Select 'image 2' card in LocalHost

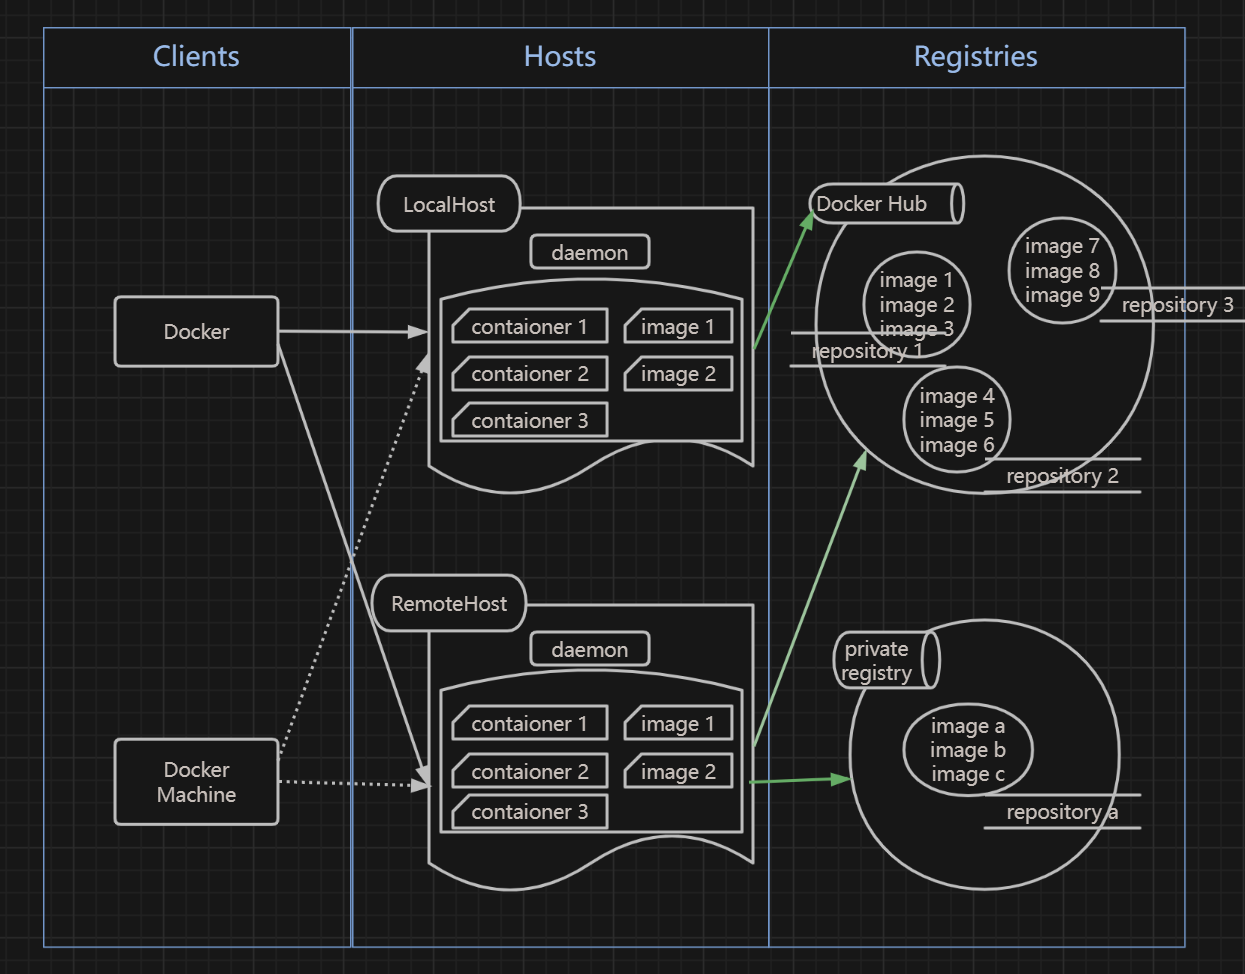click(678, 374)
